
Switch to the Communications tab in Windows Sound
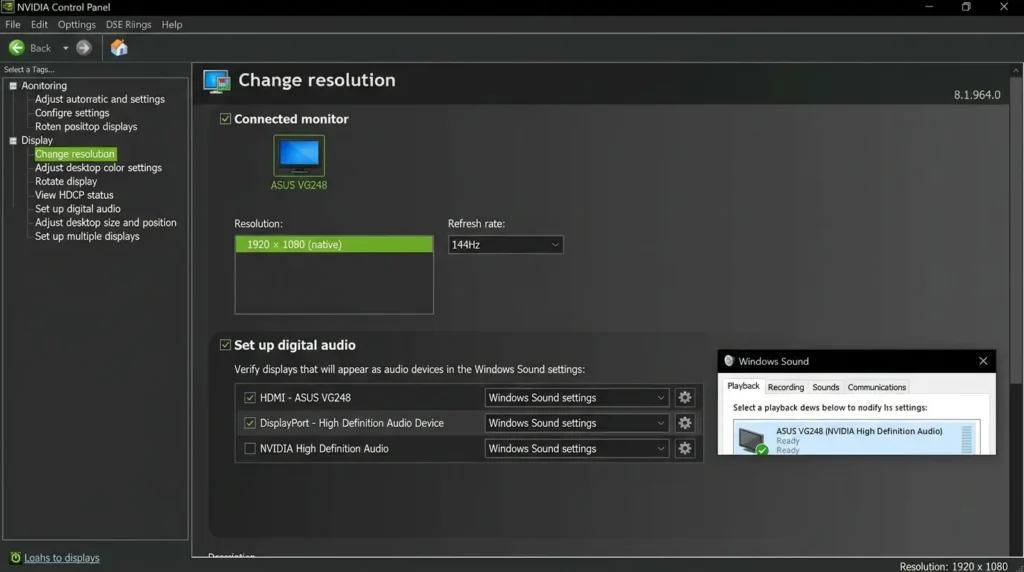(x=876, y=387)
